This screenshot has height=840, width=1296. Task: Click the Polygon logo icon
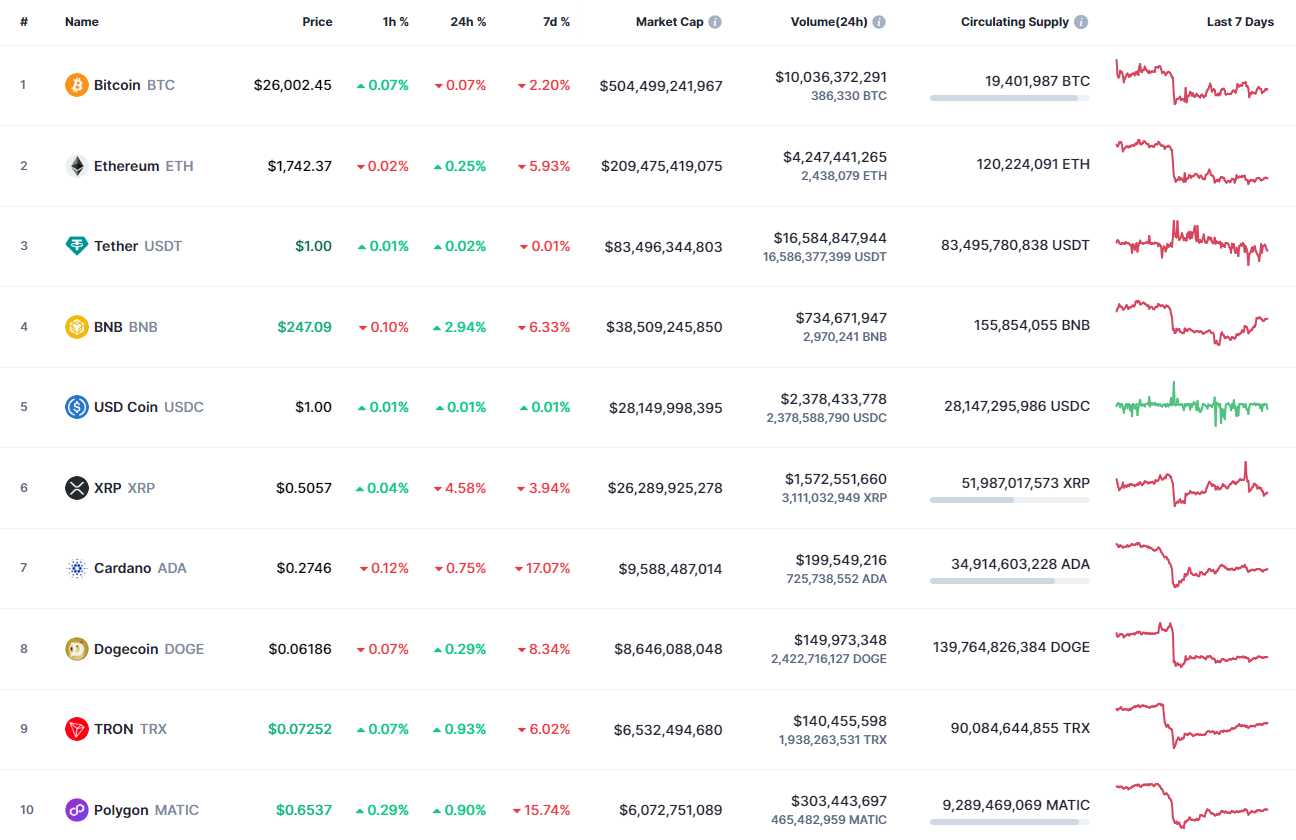75,809
